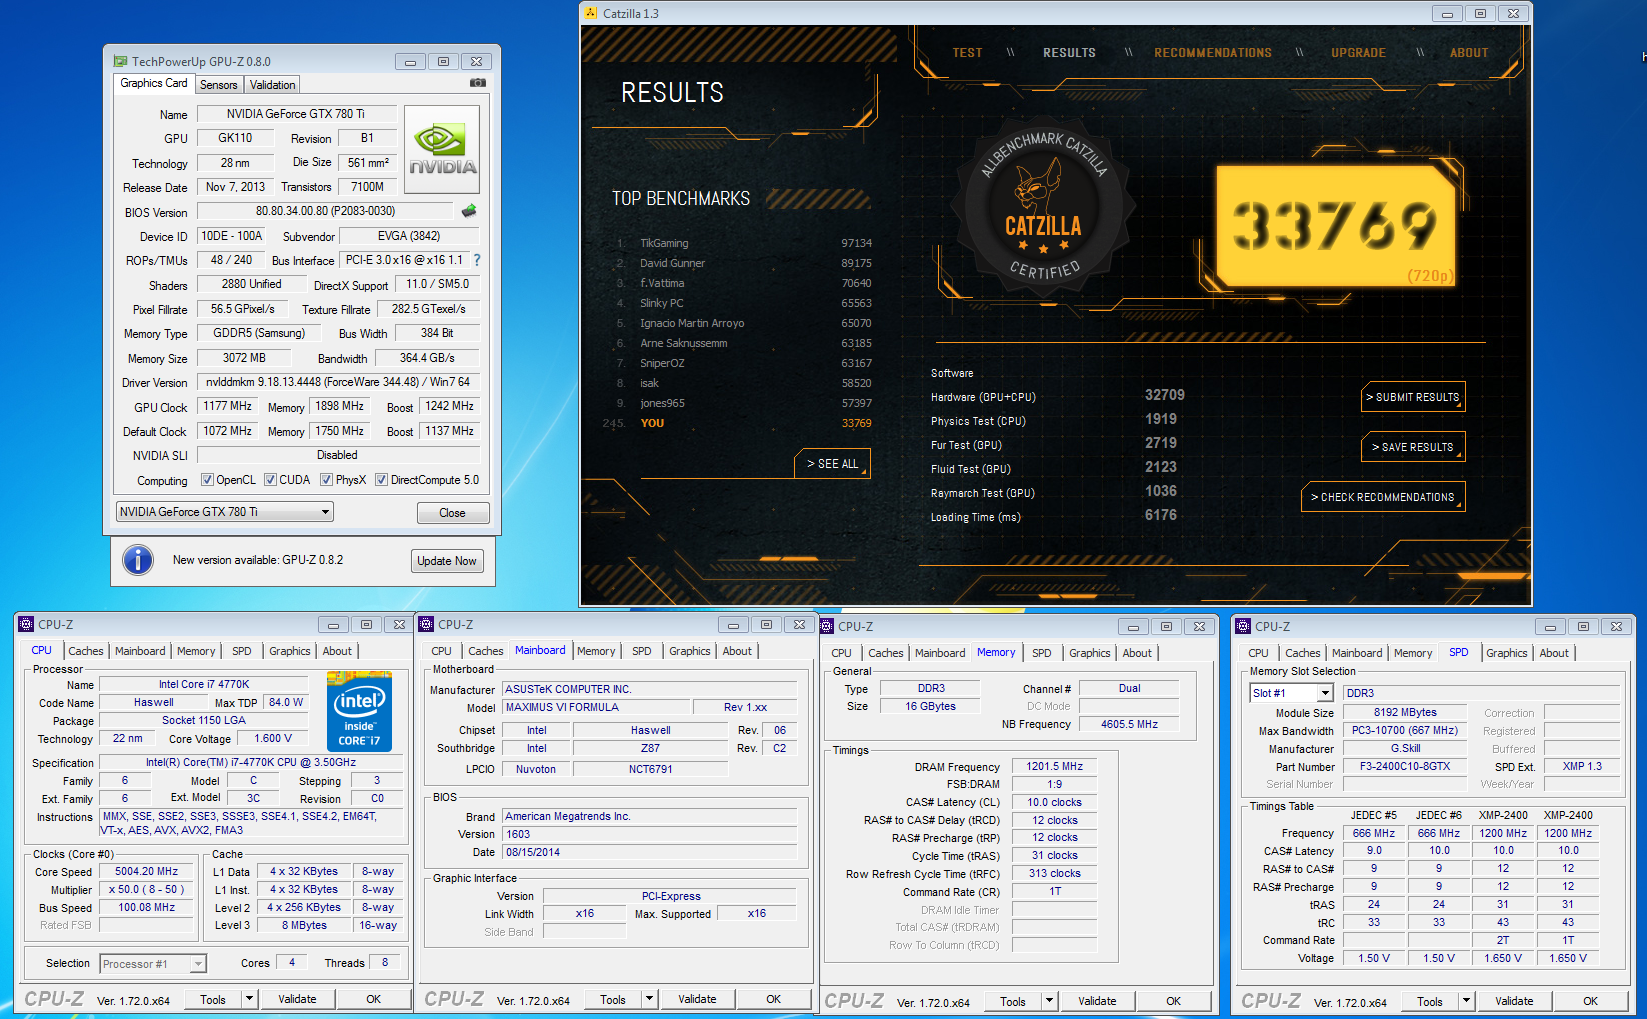Viewport: 1647px width, 1019px height.
Task: Toggle the OpenCL checkbox in GPU-Z
Action: point(207,480)
